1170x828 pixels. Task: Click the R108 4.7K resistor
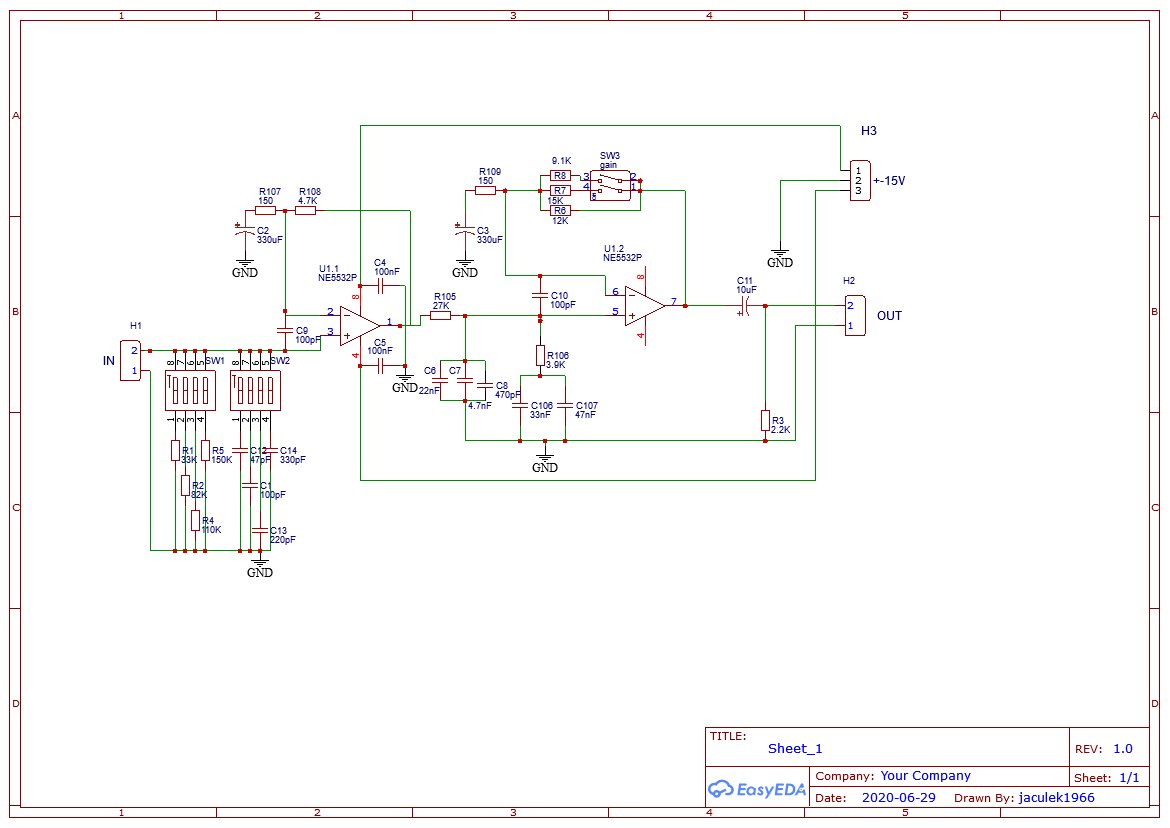pyautogui.click(x=306, y=211)
